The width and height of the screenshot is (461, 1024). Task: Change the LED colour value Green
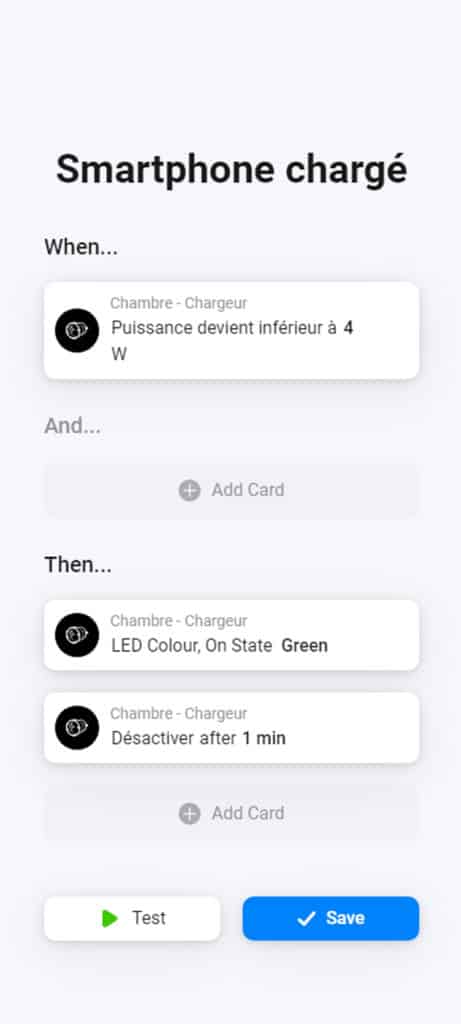(x=304, y=646)
